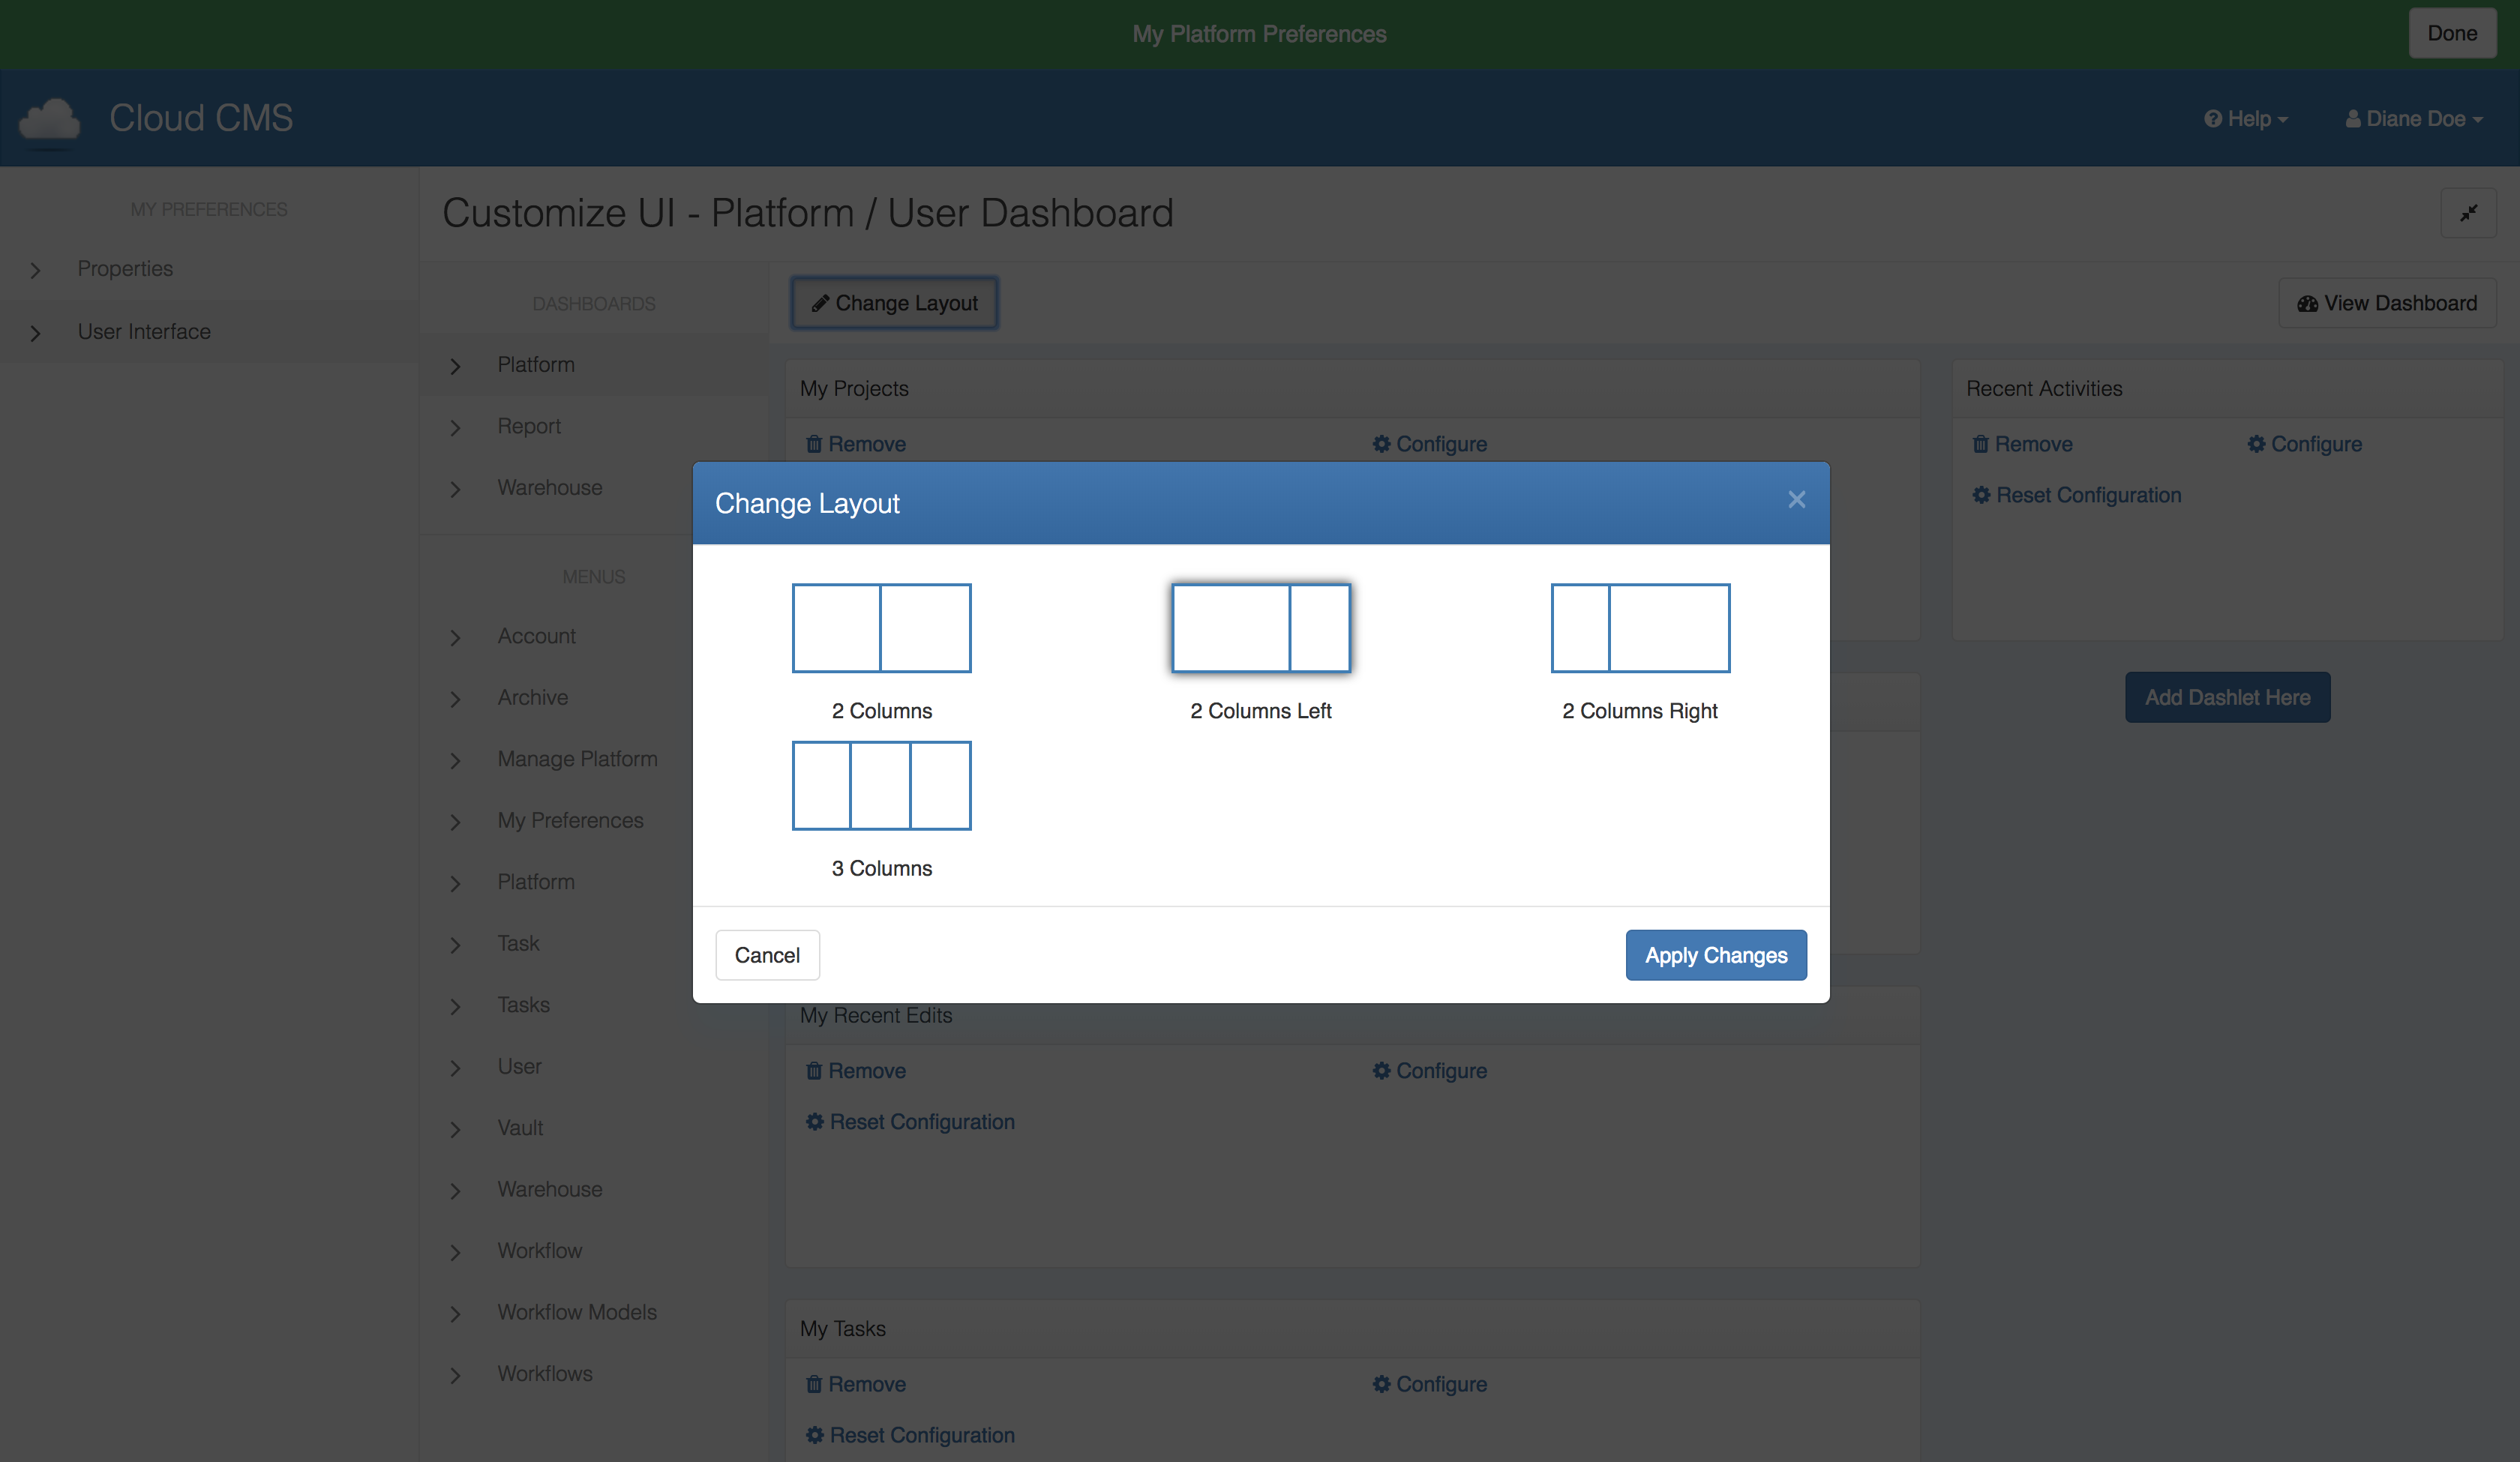Select Report under Dashboards menu

(529, 426)
